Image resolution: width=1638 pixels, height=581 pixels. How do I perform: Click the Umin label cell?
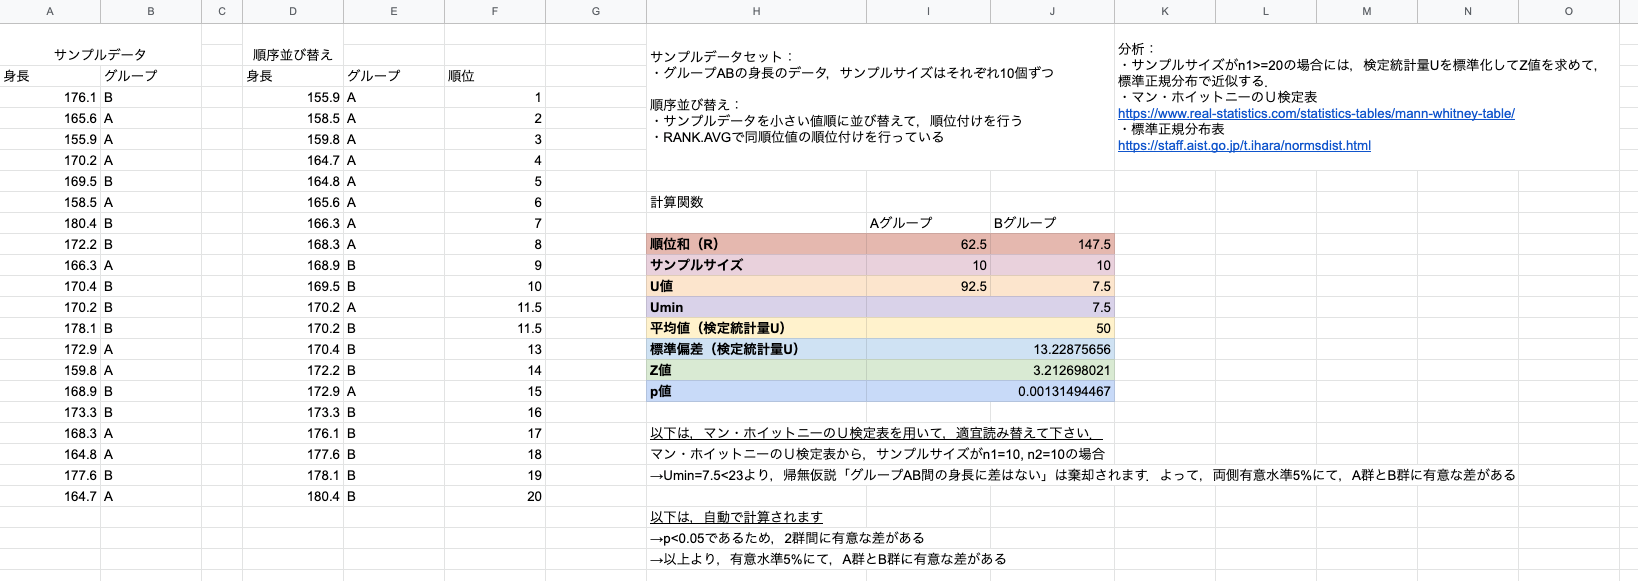click(x=756, y=307)
